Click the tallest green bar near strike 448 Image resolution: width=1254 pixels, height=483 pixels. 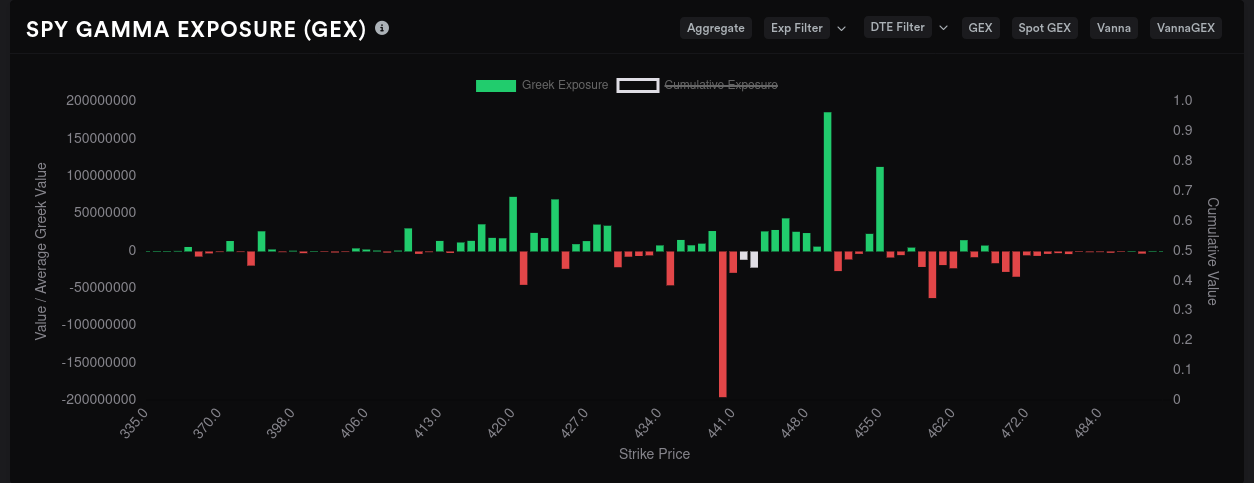[828, 181]
